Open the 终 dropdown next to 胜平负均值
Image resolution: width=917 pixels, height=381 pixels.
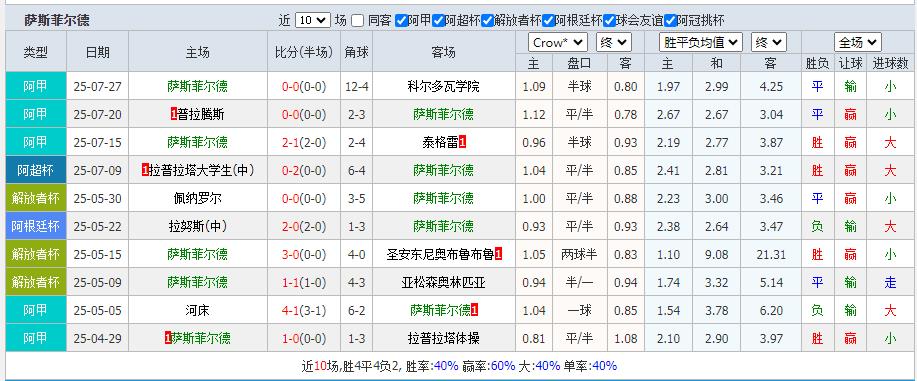coord(769,42)
